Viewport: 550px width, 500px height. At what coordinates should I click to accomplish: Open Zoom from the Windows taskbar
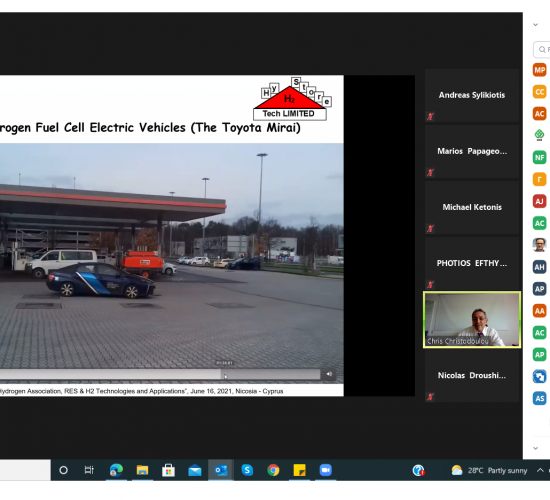click(326, 470)
